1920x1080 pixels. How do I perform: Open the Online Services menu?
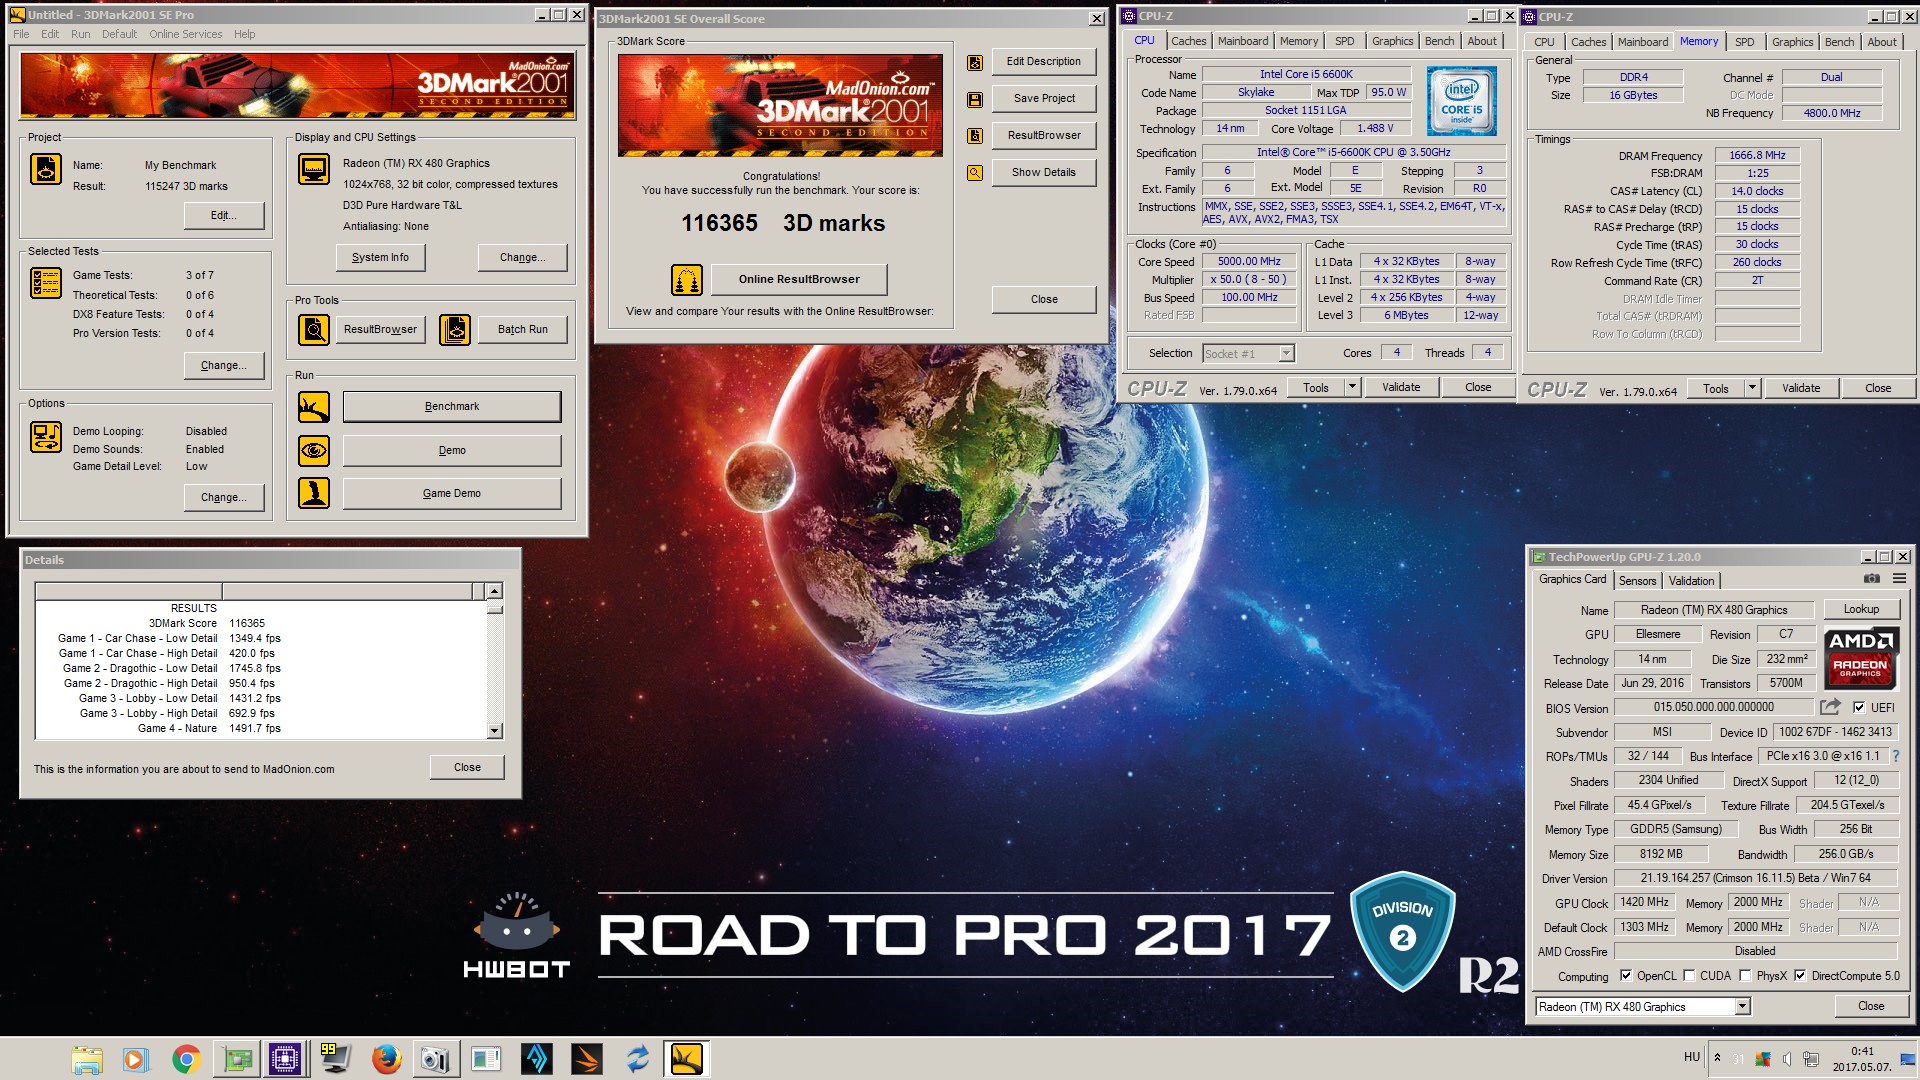(x=186, y=34)
